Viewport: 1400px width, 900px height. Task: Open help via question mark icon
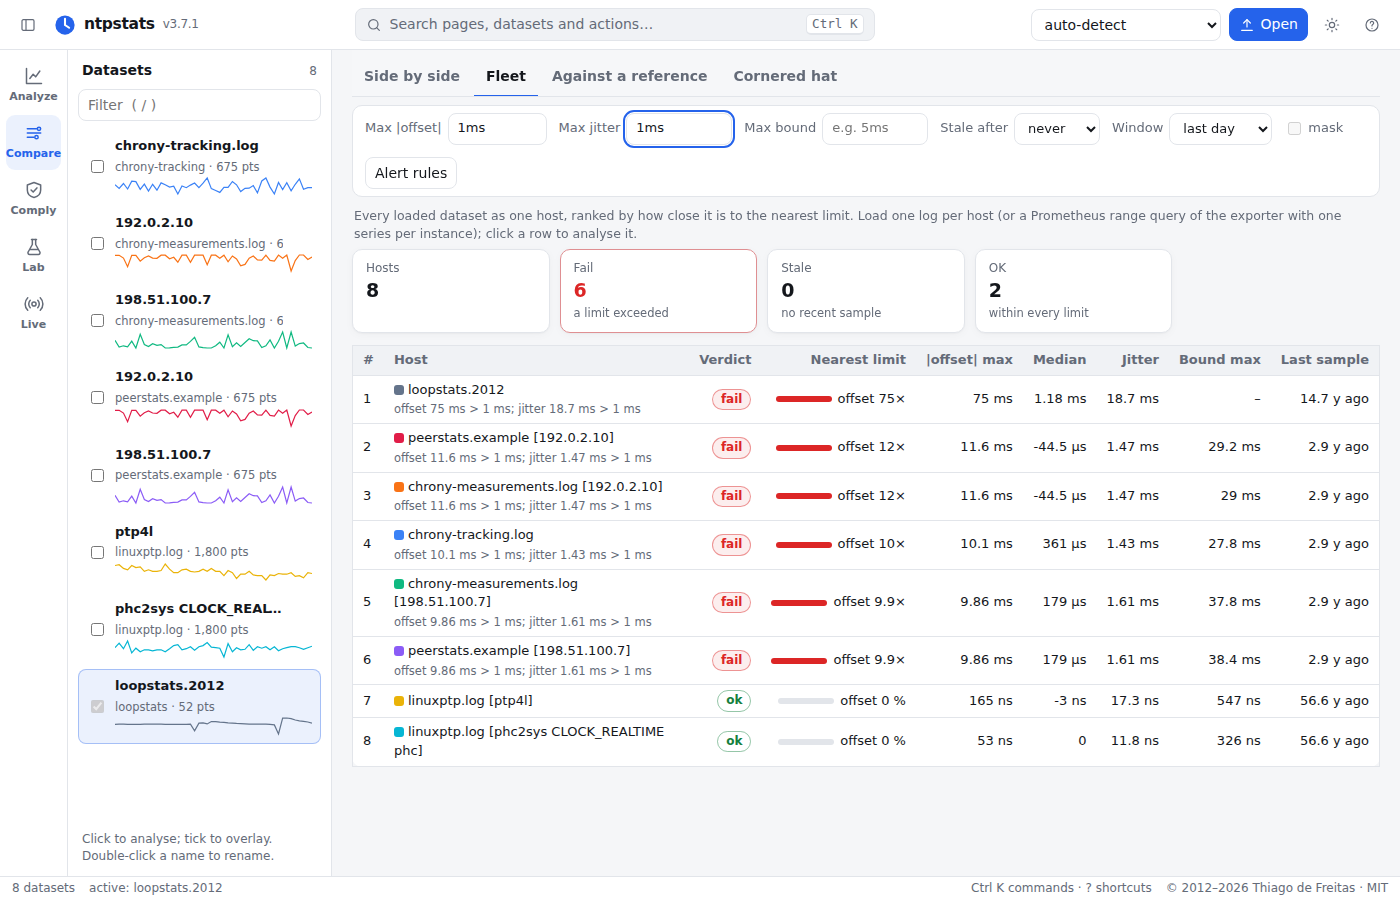coord(1372,25)
